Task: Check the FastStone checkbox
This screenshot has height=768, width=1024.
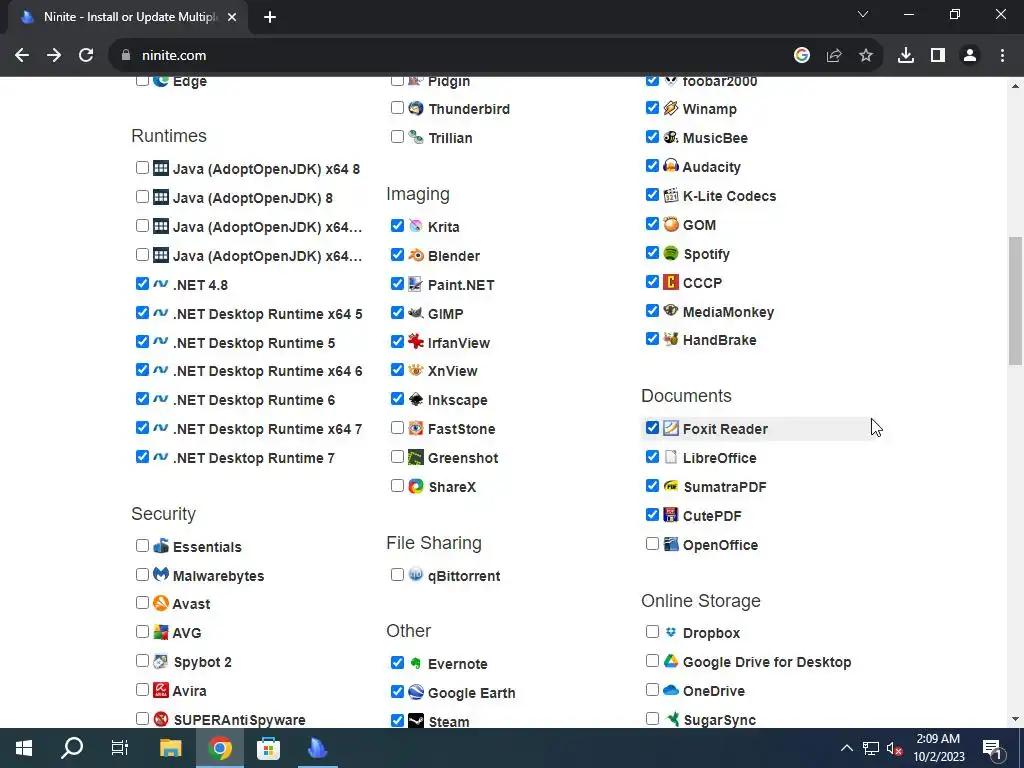Action: pyautogui.click(x=397, y=428)
